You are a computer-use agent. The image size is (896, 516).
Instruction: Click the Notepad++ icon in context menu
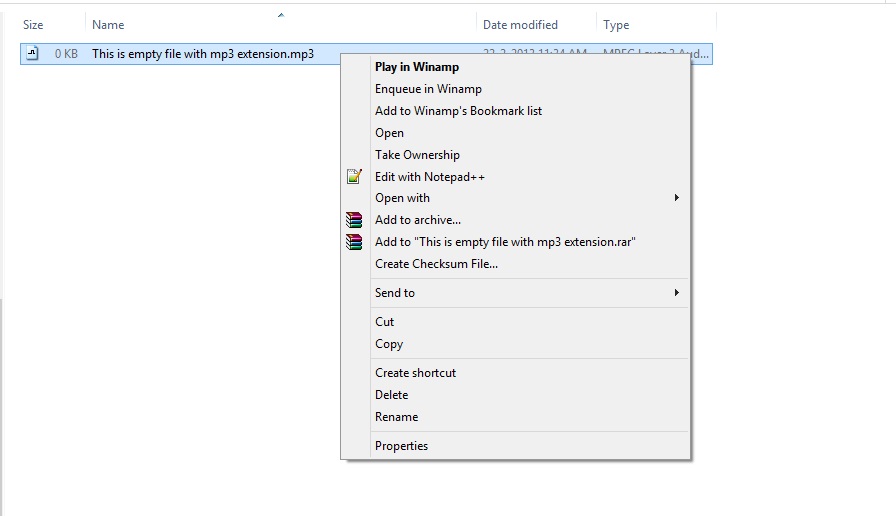pyautogui.click(x=354, y=177)
